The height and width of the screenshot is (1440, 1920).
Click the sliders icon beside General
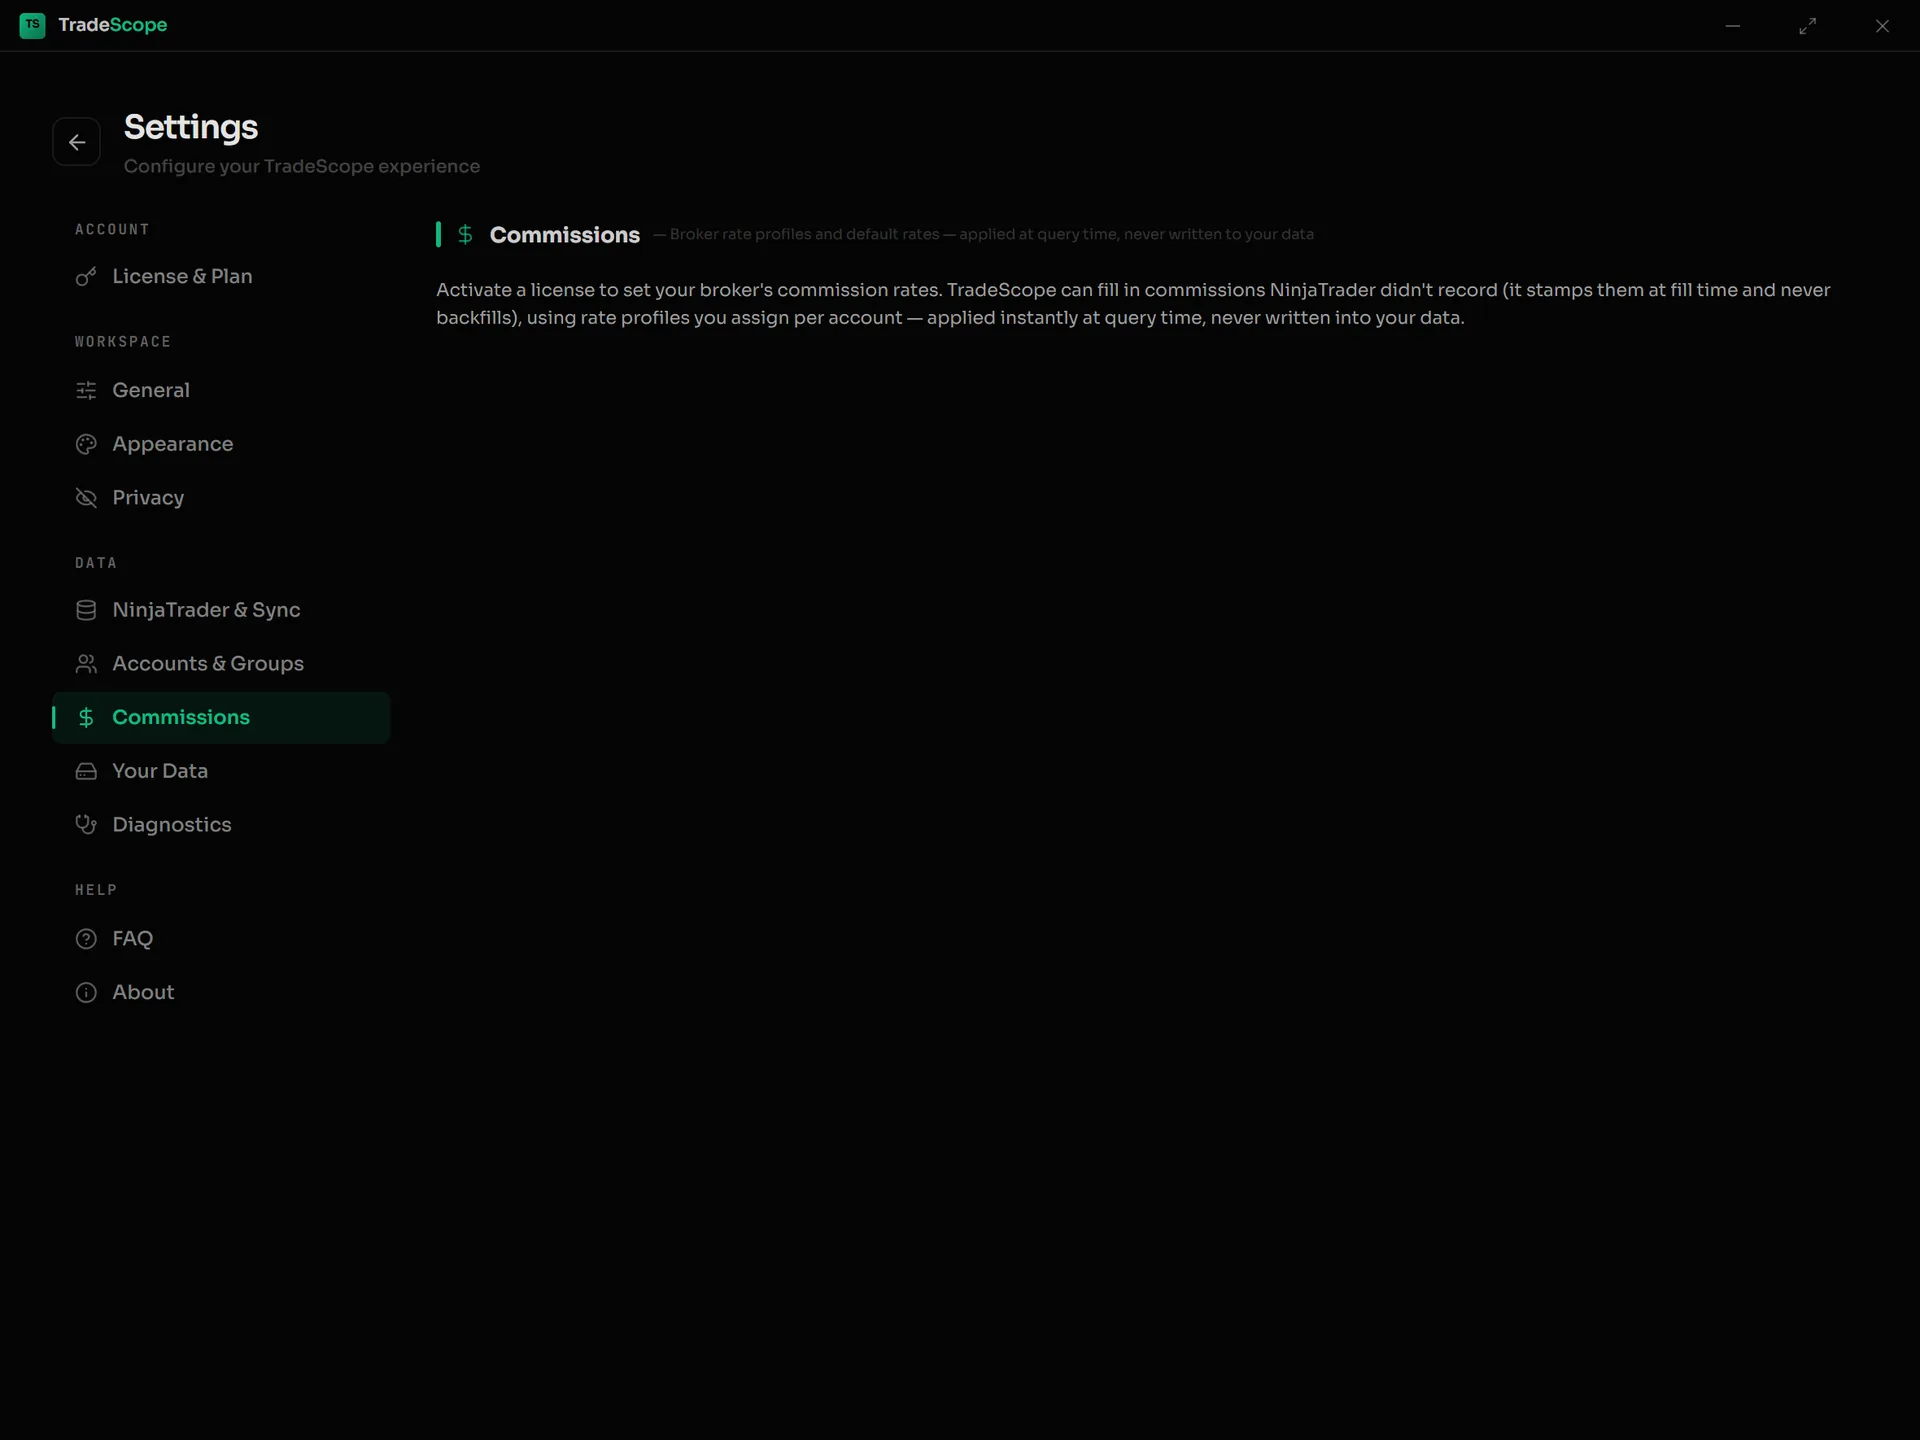86,390
